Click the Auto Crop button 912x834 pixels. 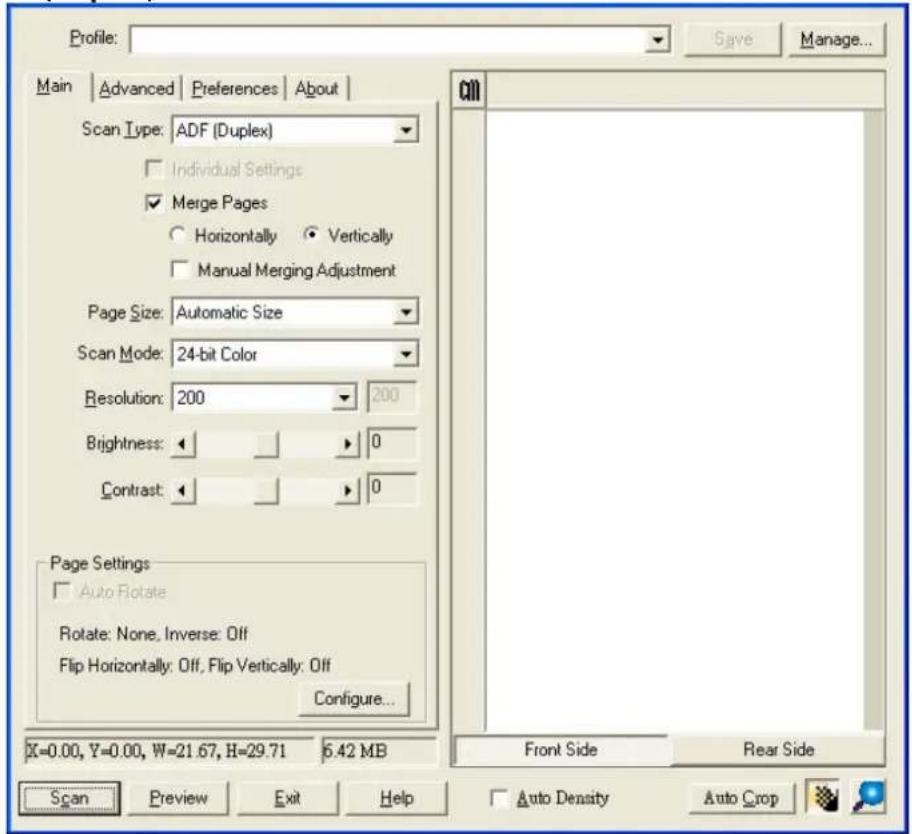741,798
